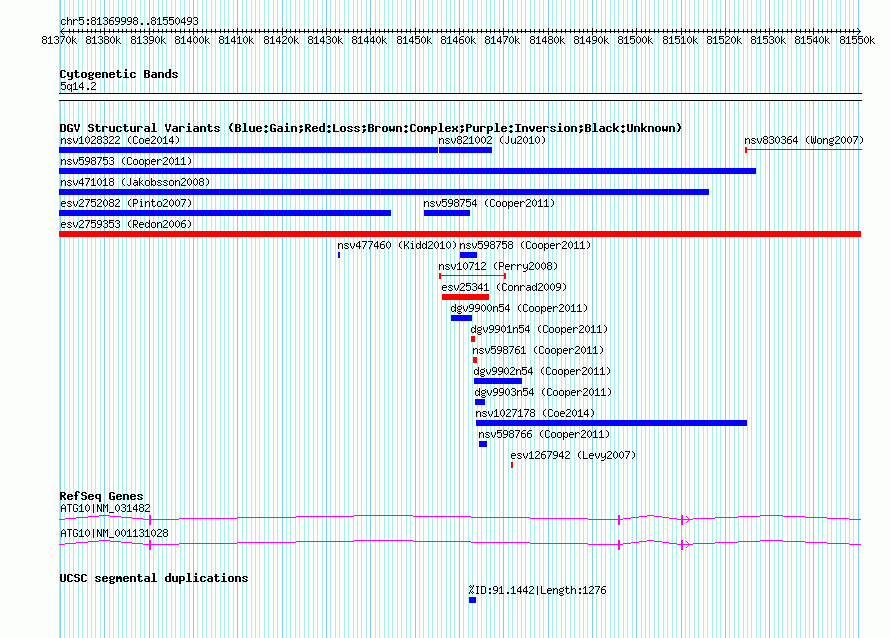Select the long blue nsv1027178 bar

(x=611, y=423)
